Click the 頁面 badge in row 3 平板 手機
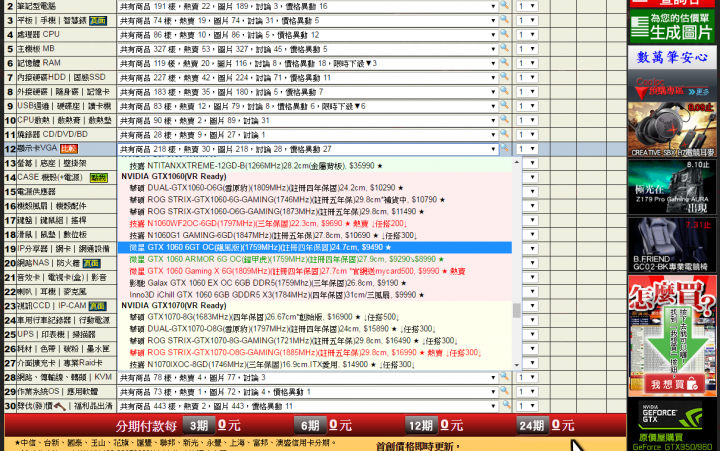The height and width of the screenshot is (451, 720). coord(98,21)
